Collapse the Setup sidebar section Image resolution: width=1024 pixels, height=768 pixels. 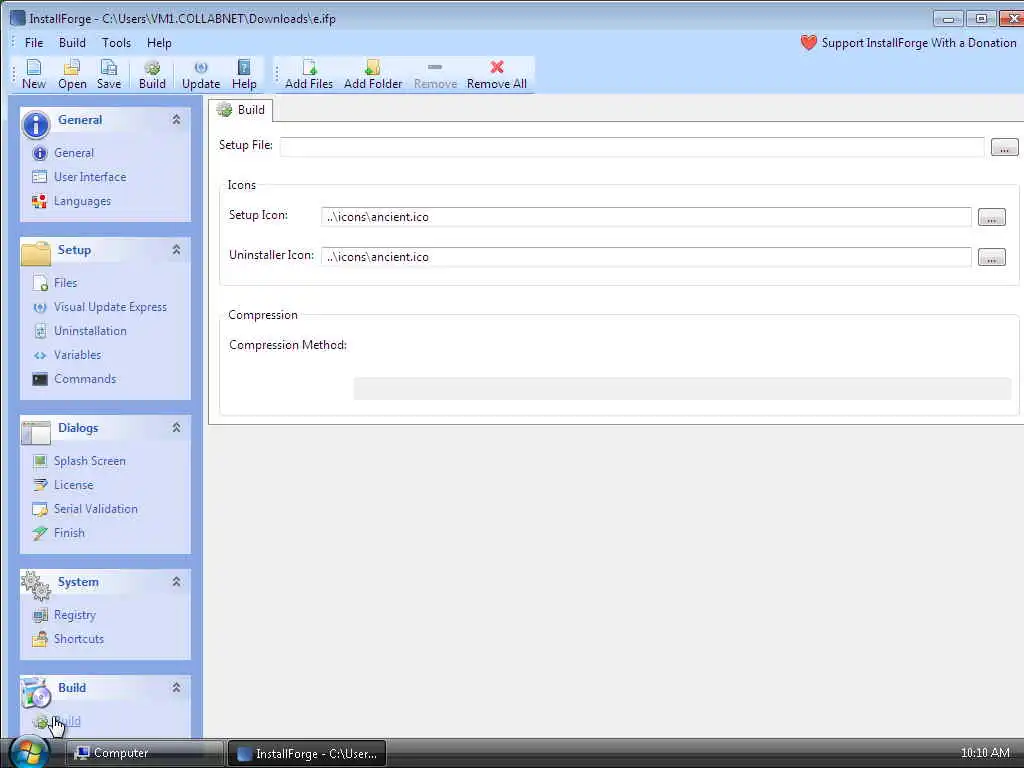click(x=176, y=249)
